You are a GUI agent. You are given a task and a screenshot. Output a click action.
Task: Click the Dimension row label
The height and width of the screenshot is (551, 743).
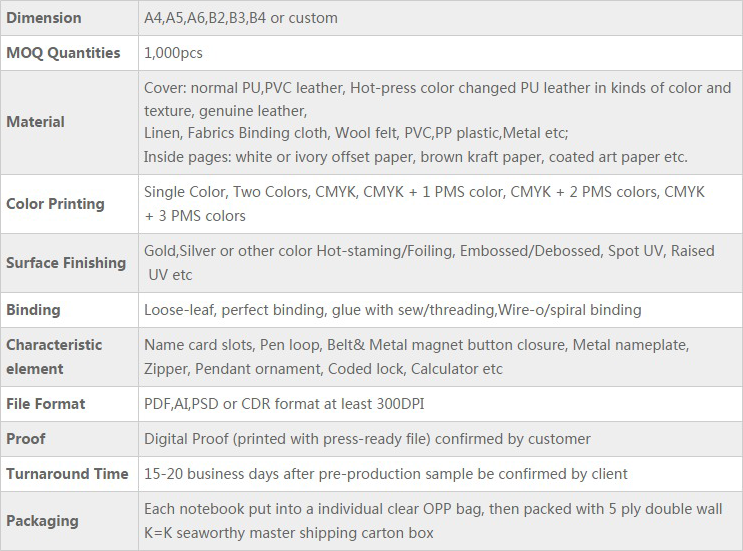click(x=44, y=18)
